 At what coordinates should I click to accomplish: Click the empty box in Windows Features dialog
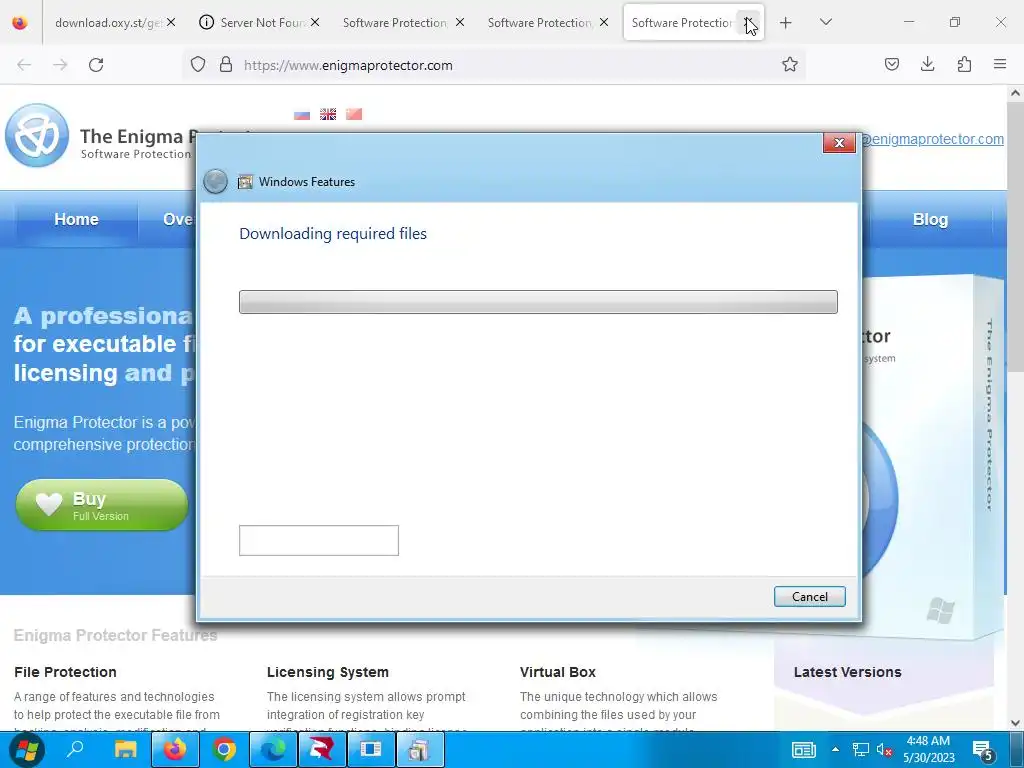coord(319,540)
